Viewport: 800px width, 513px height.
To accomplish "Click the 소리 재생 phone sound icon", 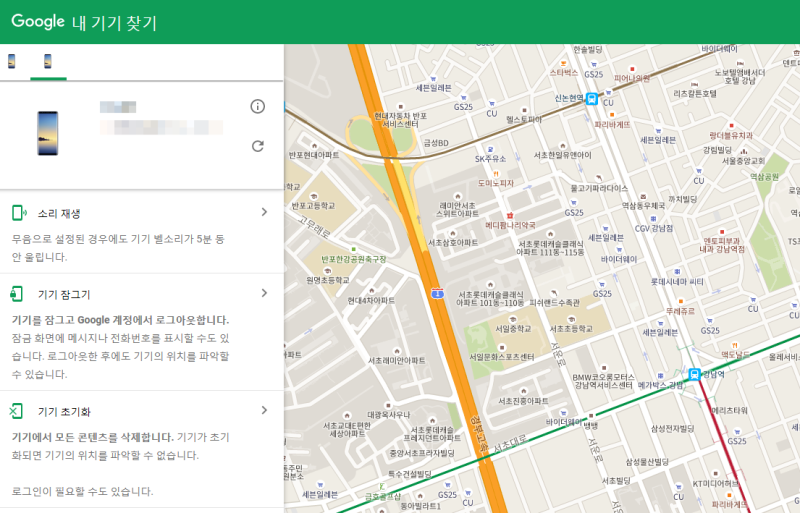I will pos(18,213).
